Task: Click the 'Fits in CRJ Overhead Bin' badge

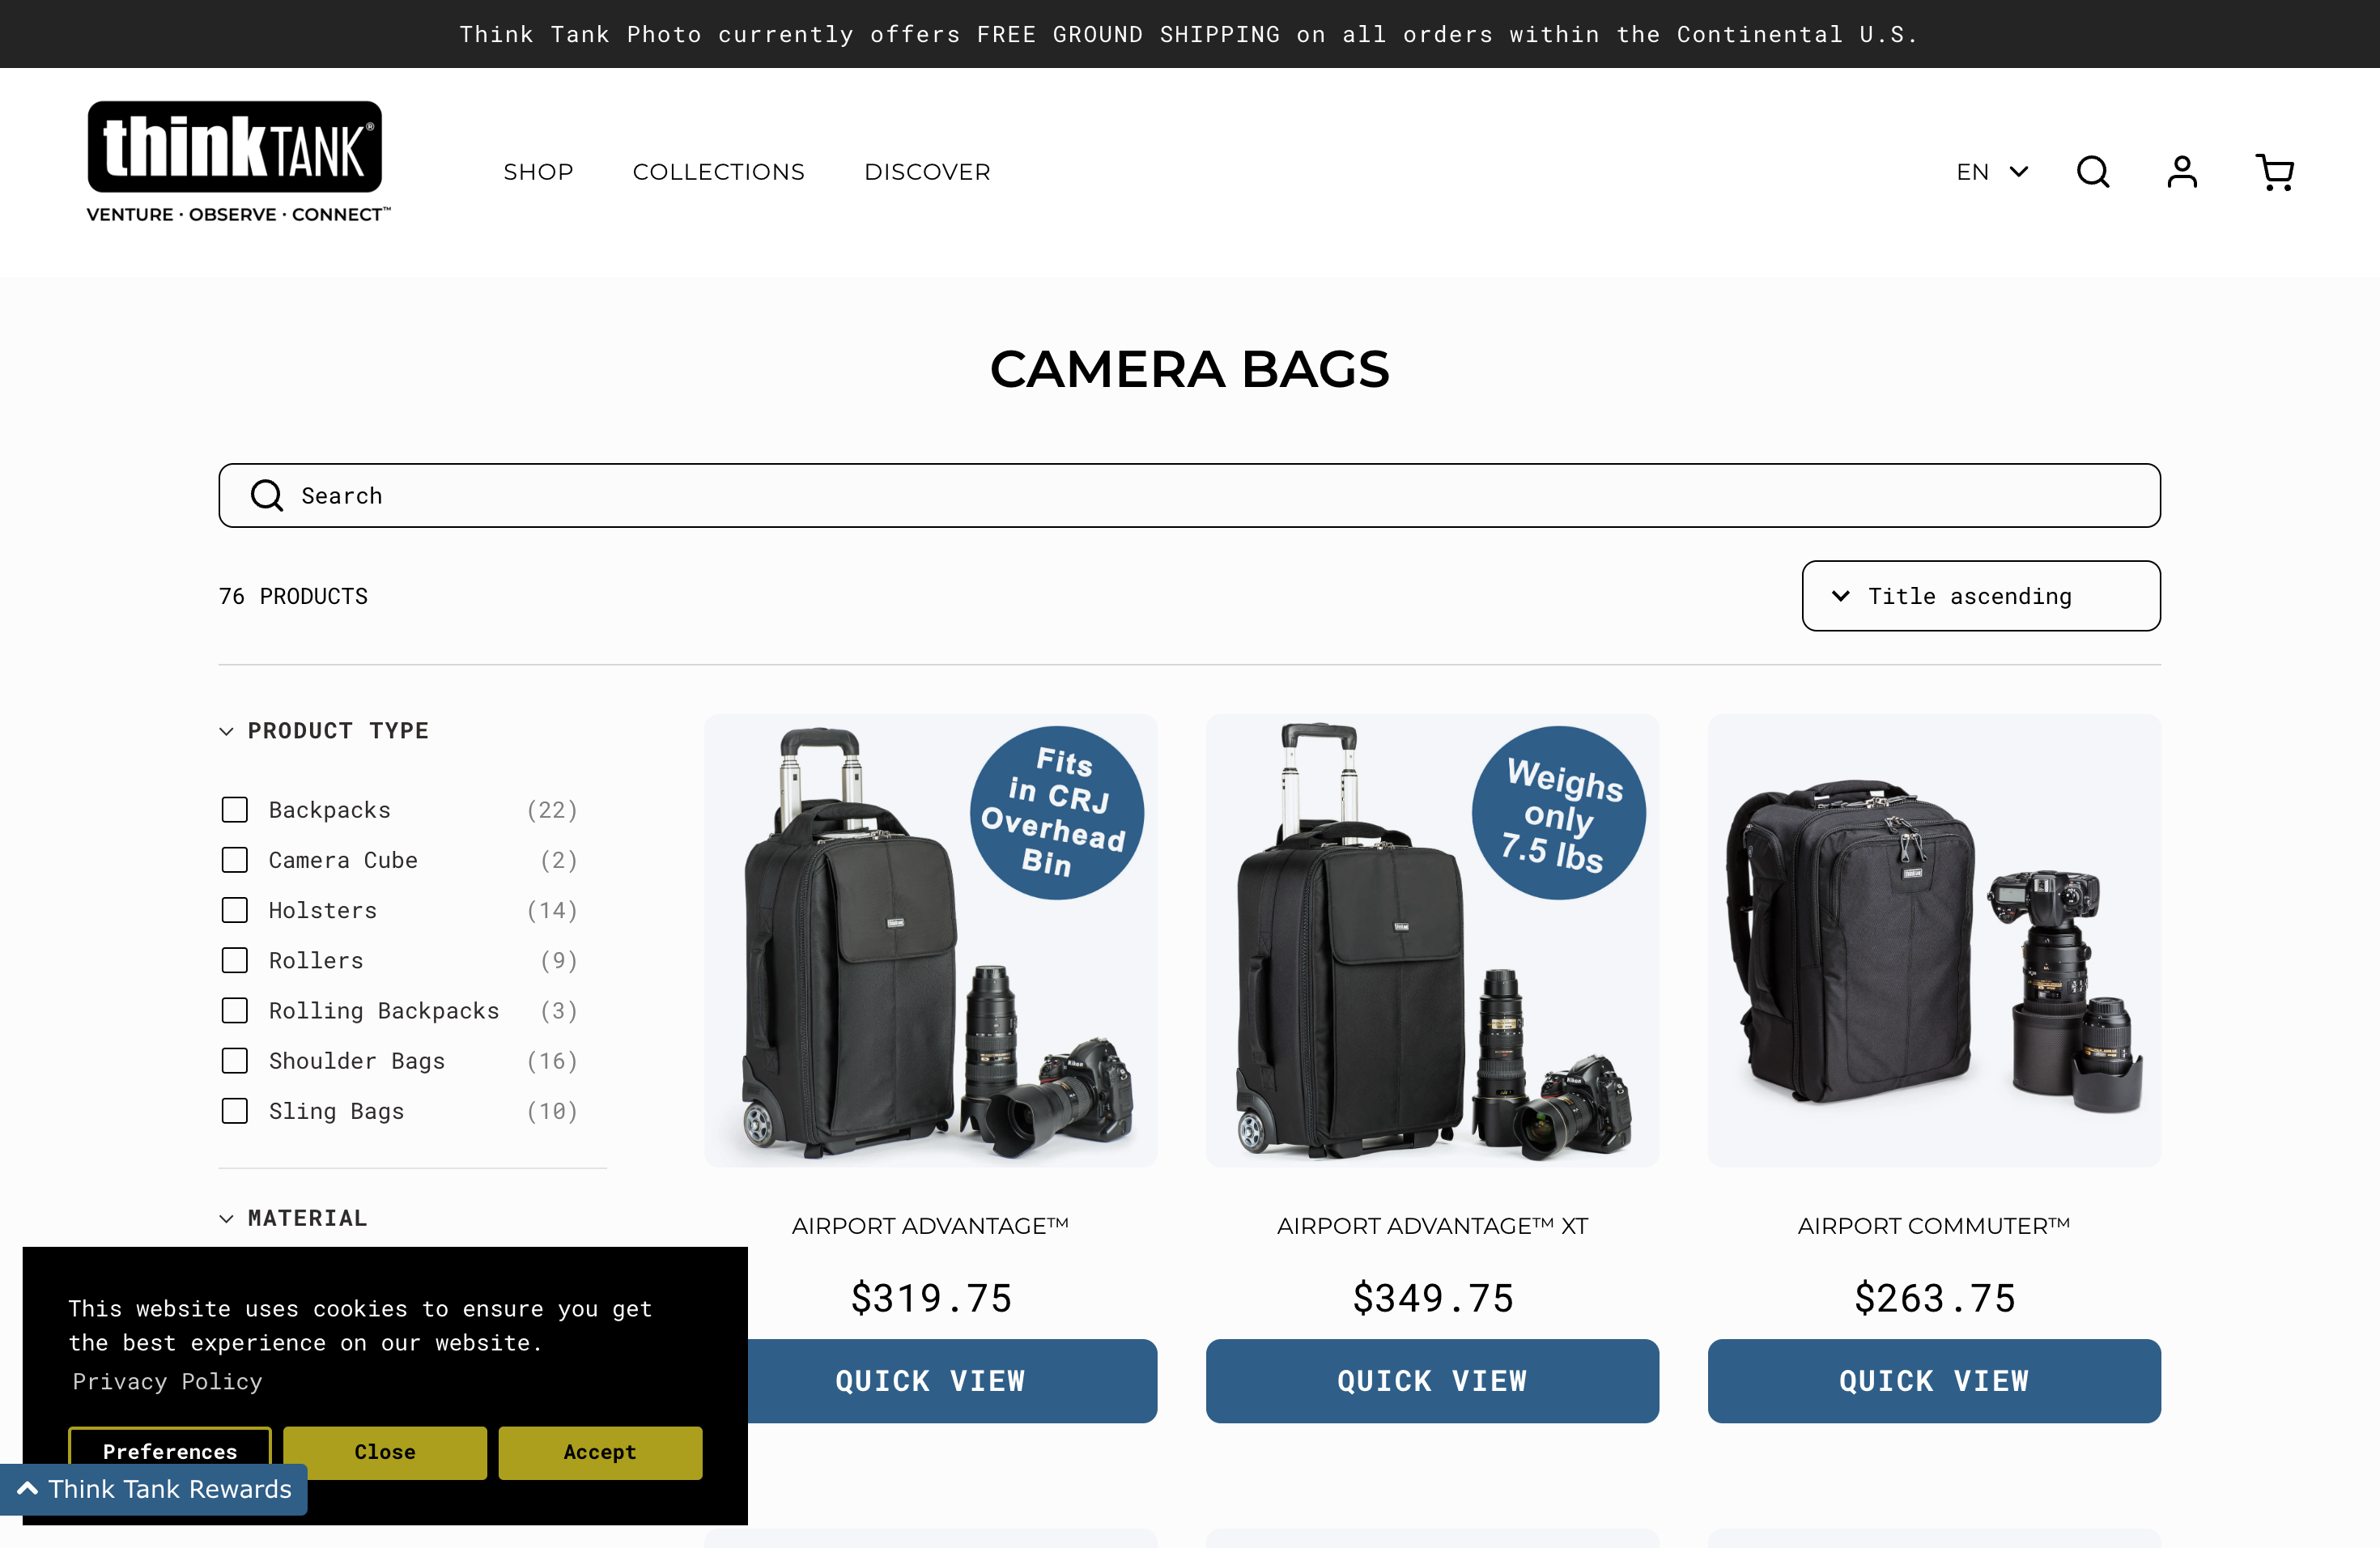Action: (1057, 812)
